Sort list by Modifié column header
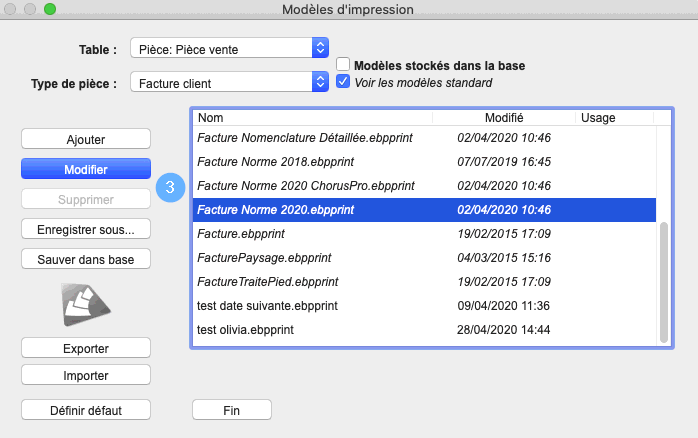The image size is (698, 438). [504, 118]
